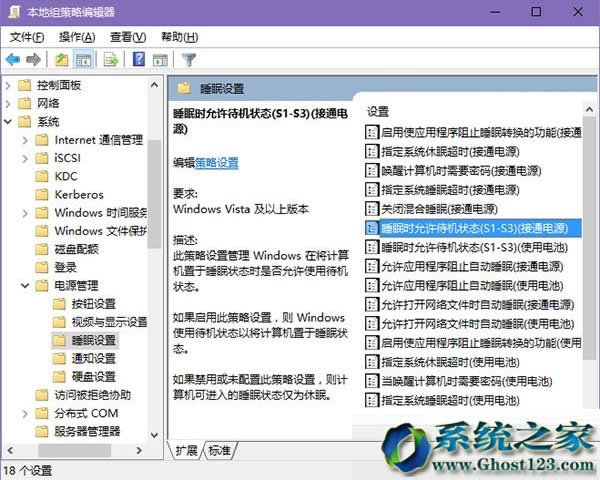Select the Kerberos folder
The image size is (600, 480).
pos(79,194)
